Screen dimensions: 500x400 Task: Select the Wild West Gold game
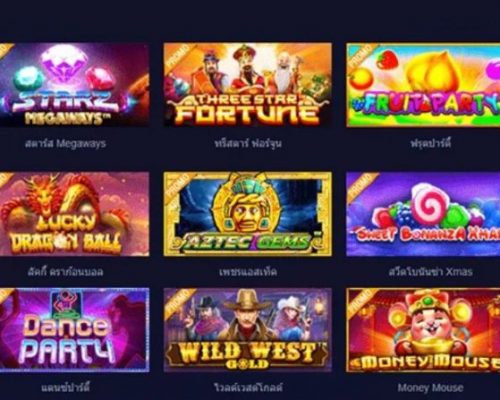coord(248,330)
